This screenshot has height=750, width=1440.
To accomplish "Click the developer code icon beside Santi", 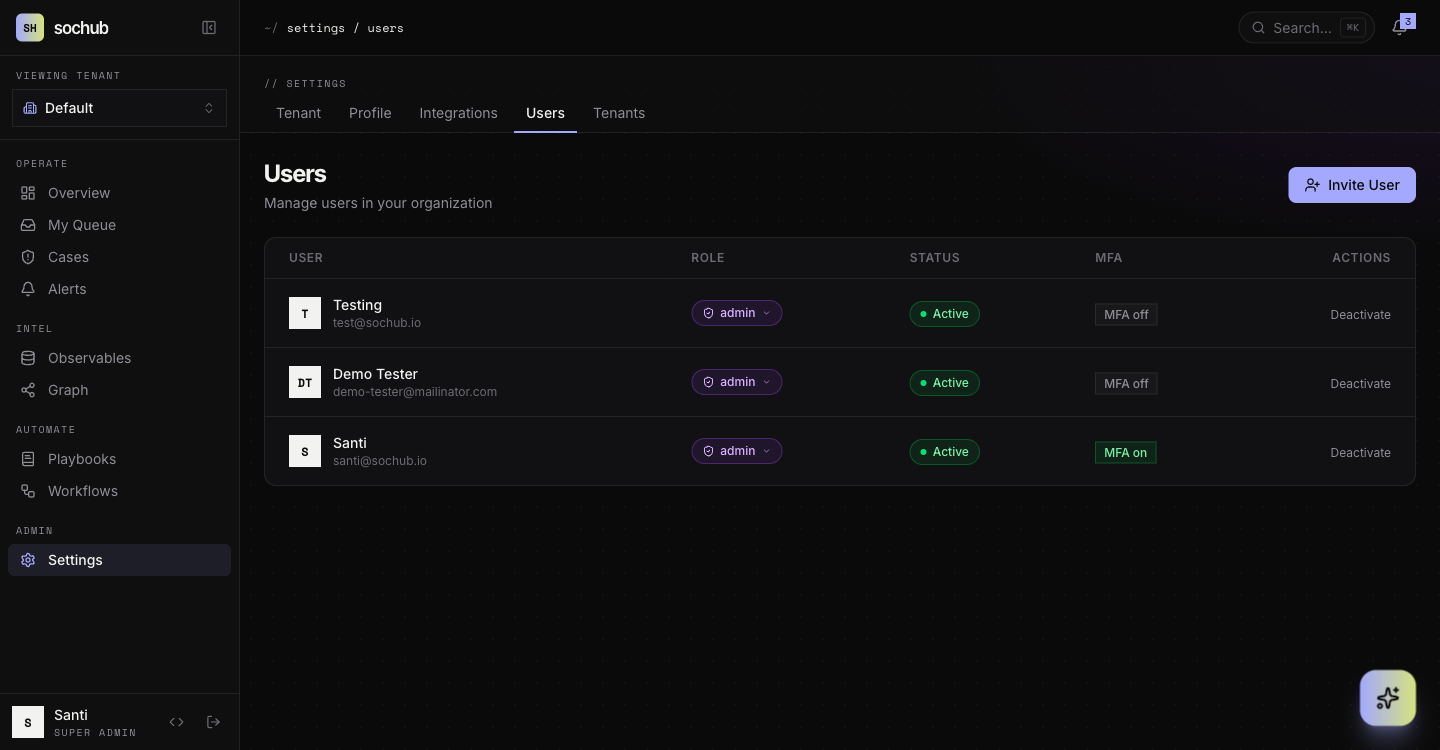I will [177, 722].
